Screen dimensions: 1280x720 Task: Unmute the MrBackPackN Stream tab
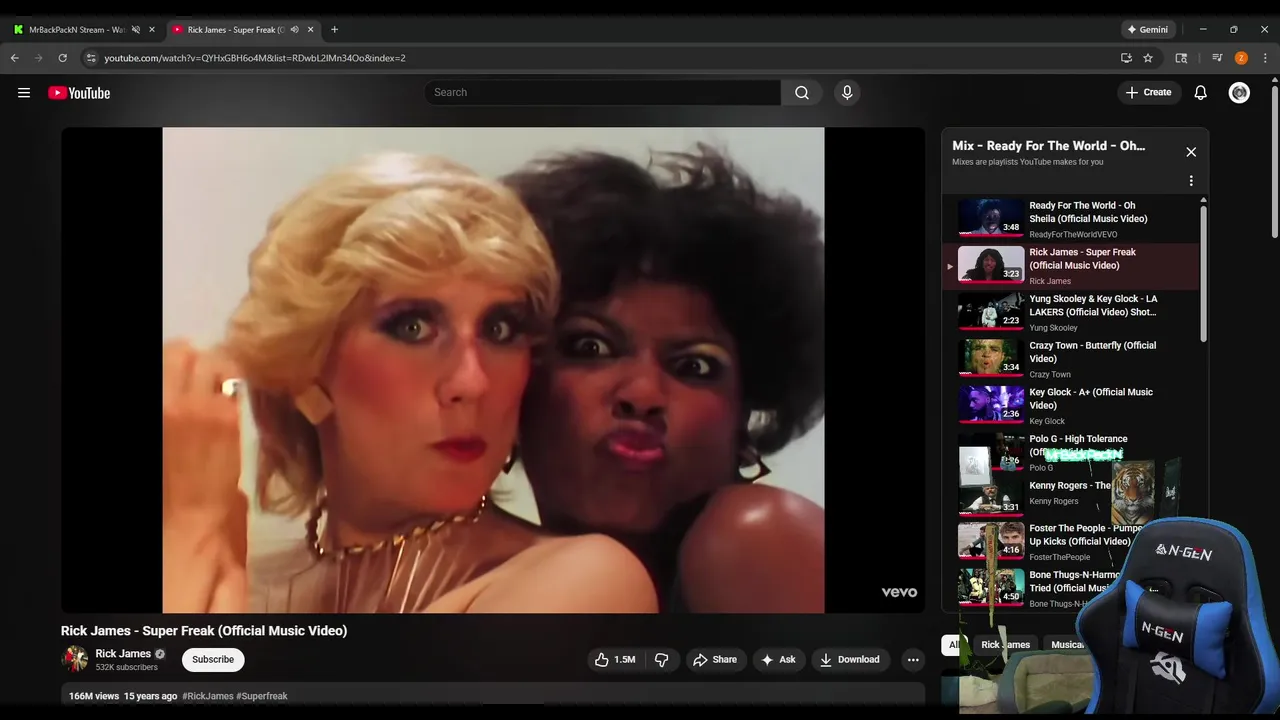(136, 30)
